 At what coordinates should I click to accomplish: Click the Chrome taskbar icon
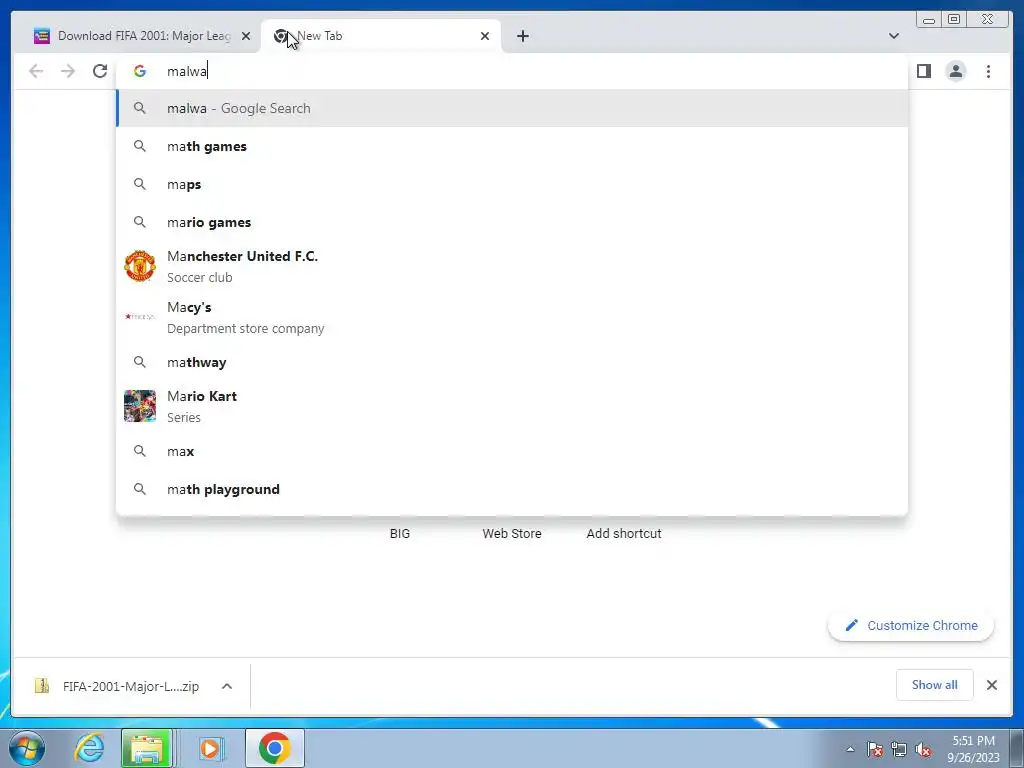click(274, 748)
